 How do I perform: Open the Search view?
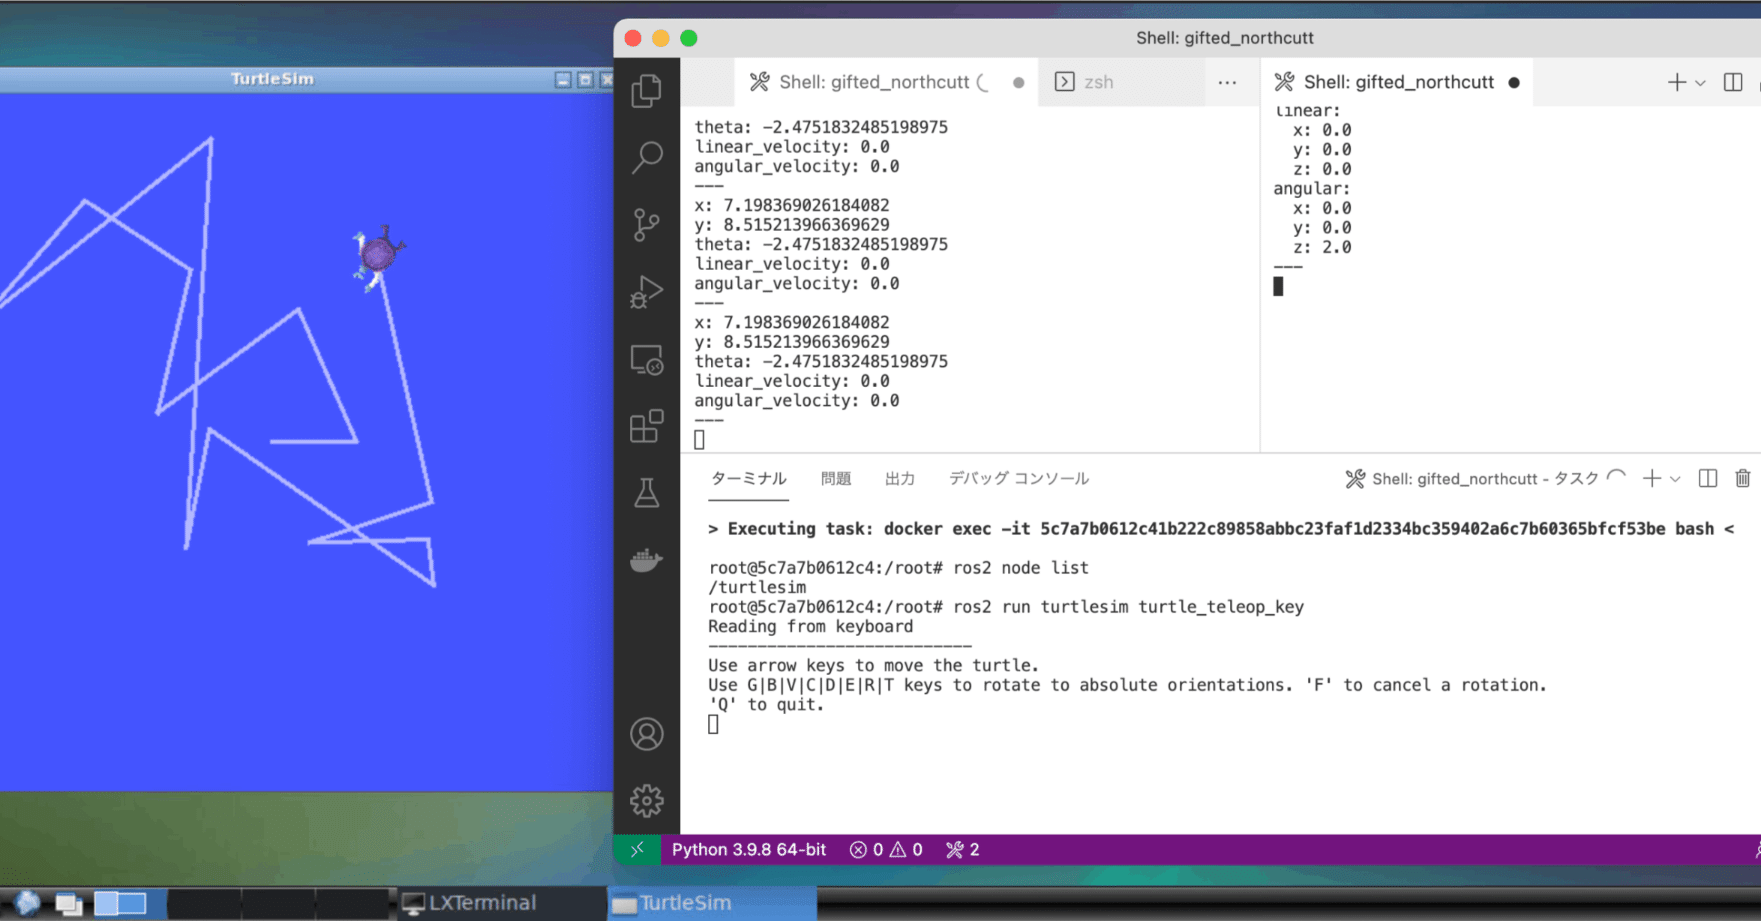pos(647,157)
